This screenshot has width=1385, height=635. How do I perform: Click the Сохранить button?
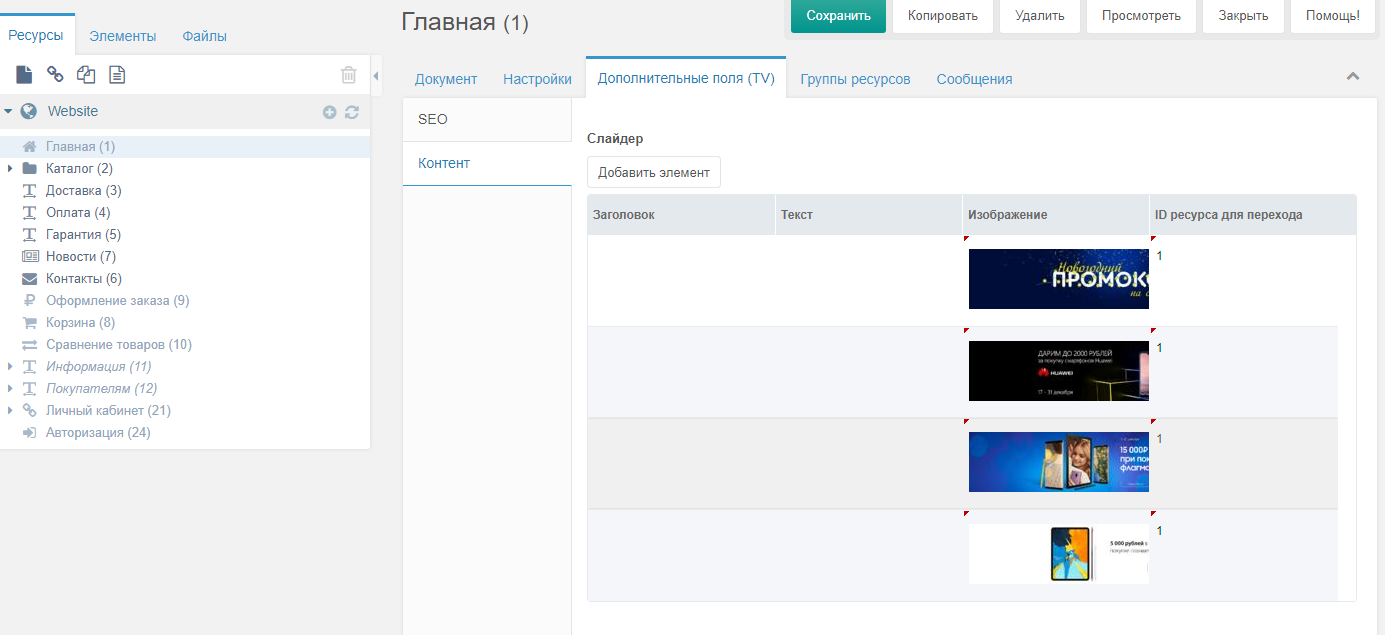[838, 16]
